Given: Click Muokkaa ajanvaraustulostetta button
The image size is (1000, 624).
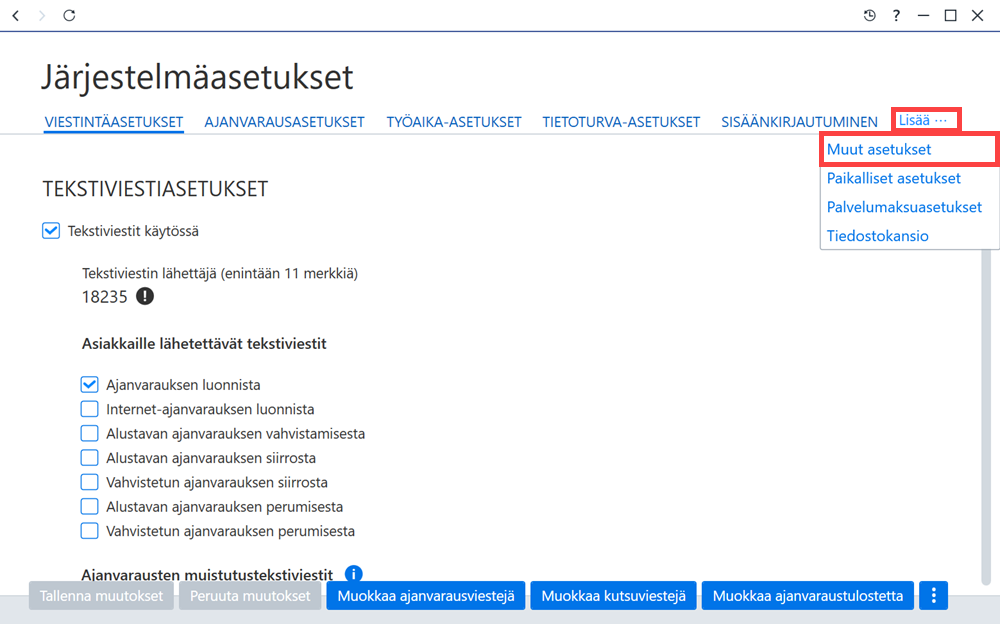Looking at the screenshot, I should click(807, 596).
